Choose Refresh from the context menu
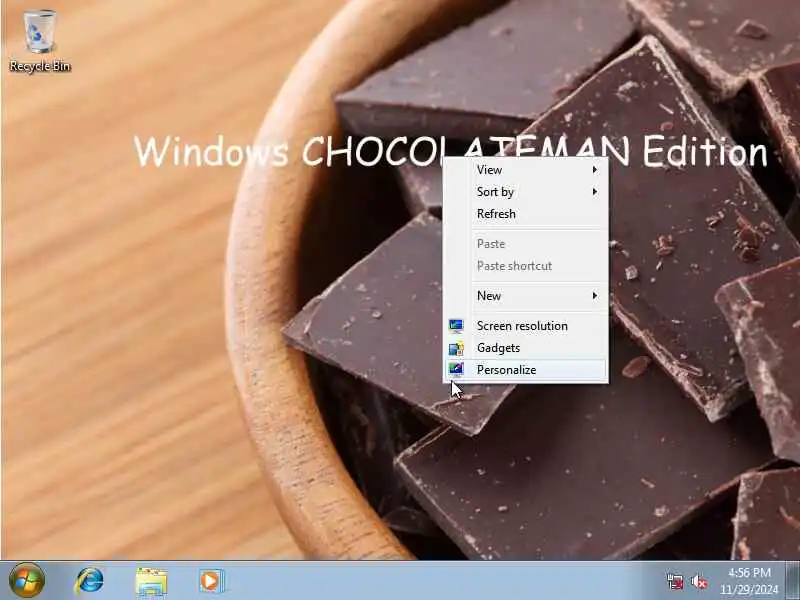 [526, 214]
